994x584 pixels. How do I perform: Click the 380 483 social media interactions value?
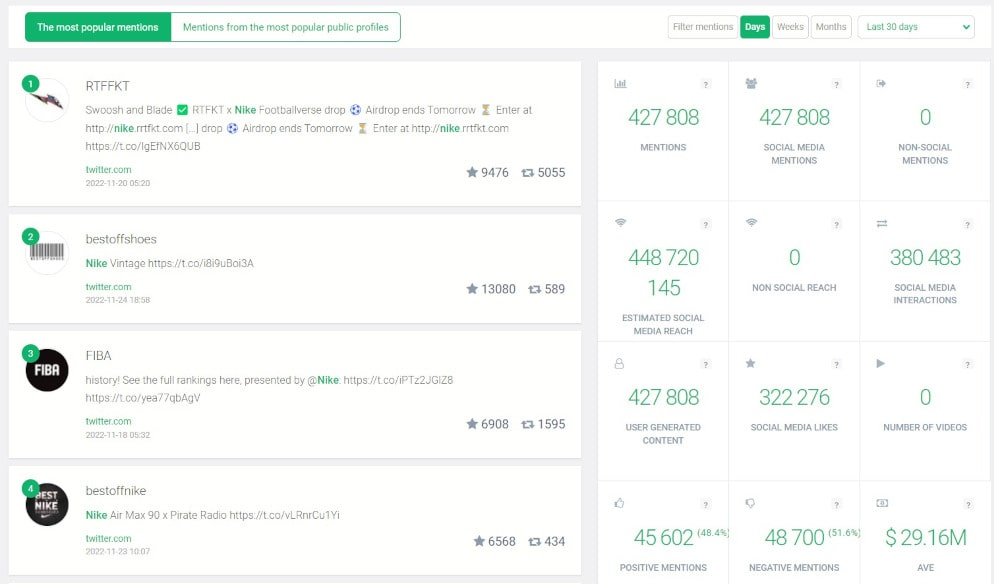click(x=925, y=257)
